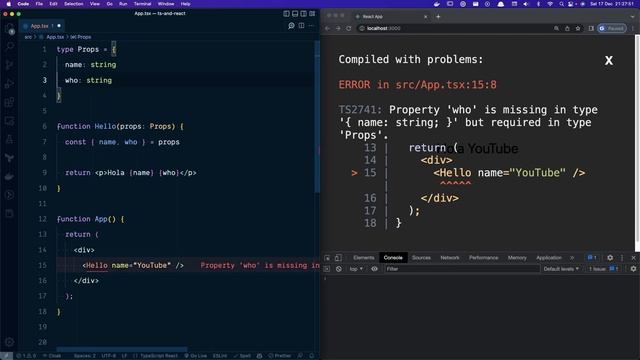Image resolution: width=640 pixels, height=360 pixels.
Task: Open Spotlight search in macOS menu bar
Action: click(x=561, y=4)
